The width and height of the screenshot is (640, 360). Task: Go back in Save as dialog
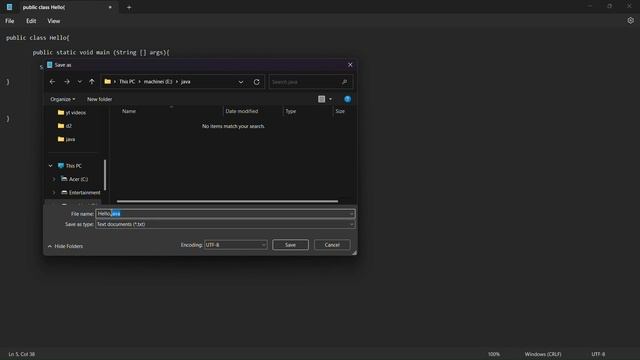point(52,82)
